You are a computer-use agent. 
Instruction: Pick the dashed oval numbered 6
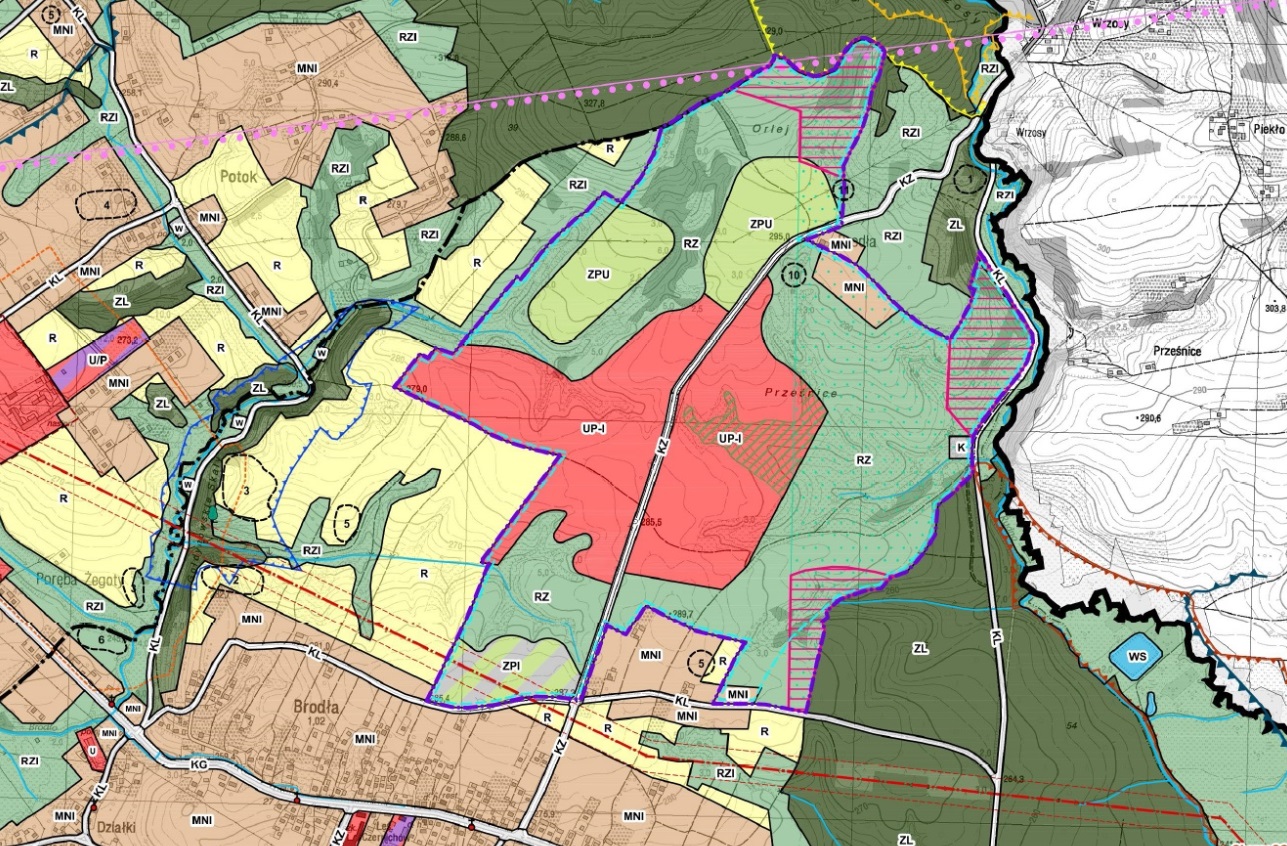pos(102,639)
